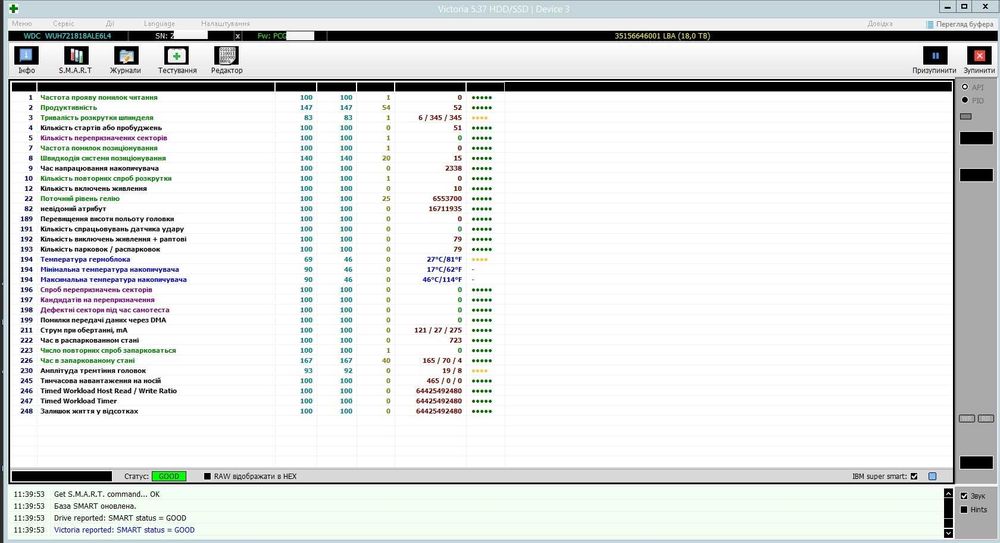Pause with the Призупинити button
This screenshot has height=543, width=1000.
[x=934, y=61]
